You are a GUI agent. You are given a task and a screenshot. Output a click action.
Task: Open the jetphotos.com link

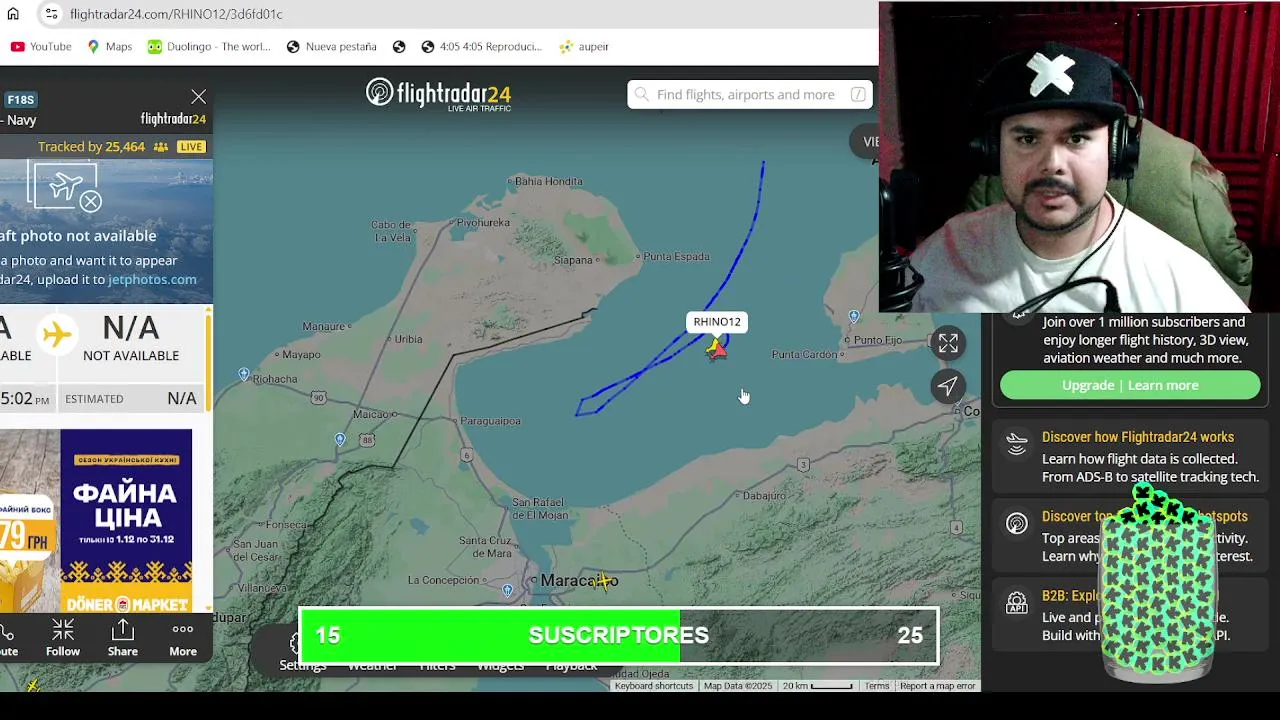[x=152, y=280]
